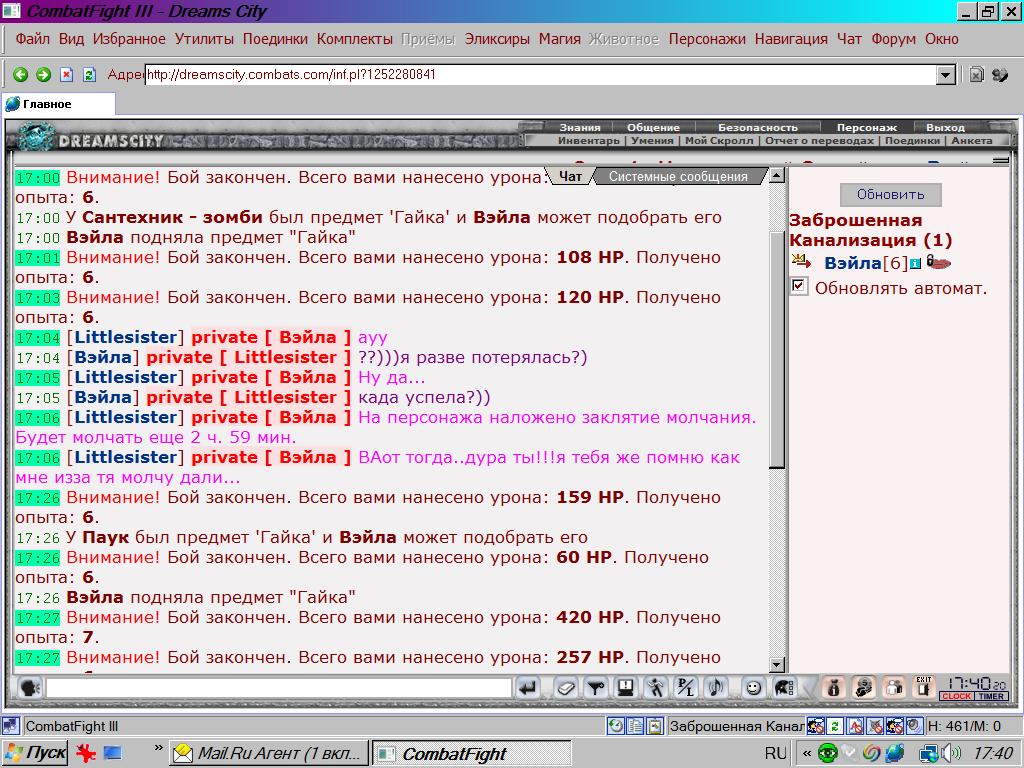Image resolution: width=1024 pixels, height=768 pixels.
Task: Click the EXIT door icon
Action: (x=923, y=688)
